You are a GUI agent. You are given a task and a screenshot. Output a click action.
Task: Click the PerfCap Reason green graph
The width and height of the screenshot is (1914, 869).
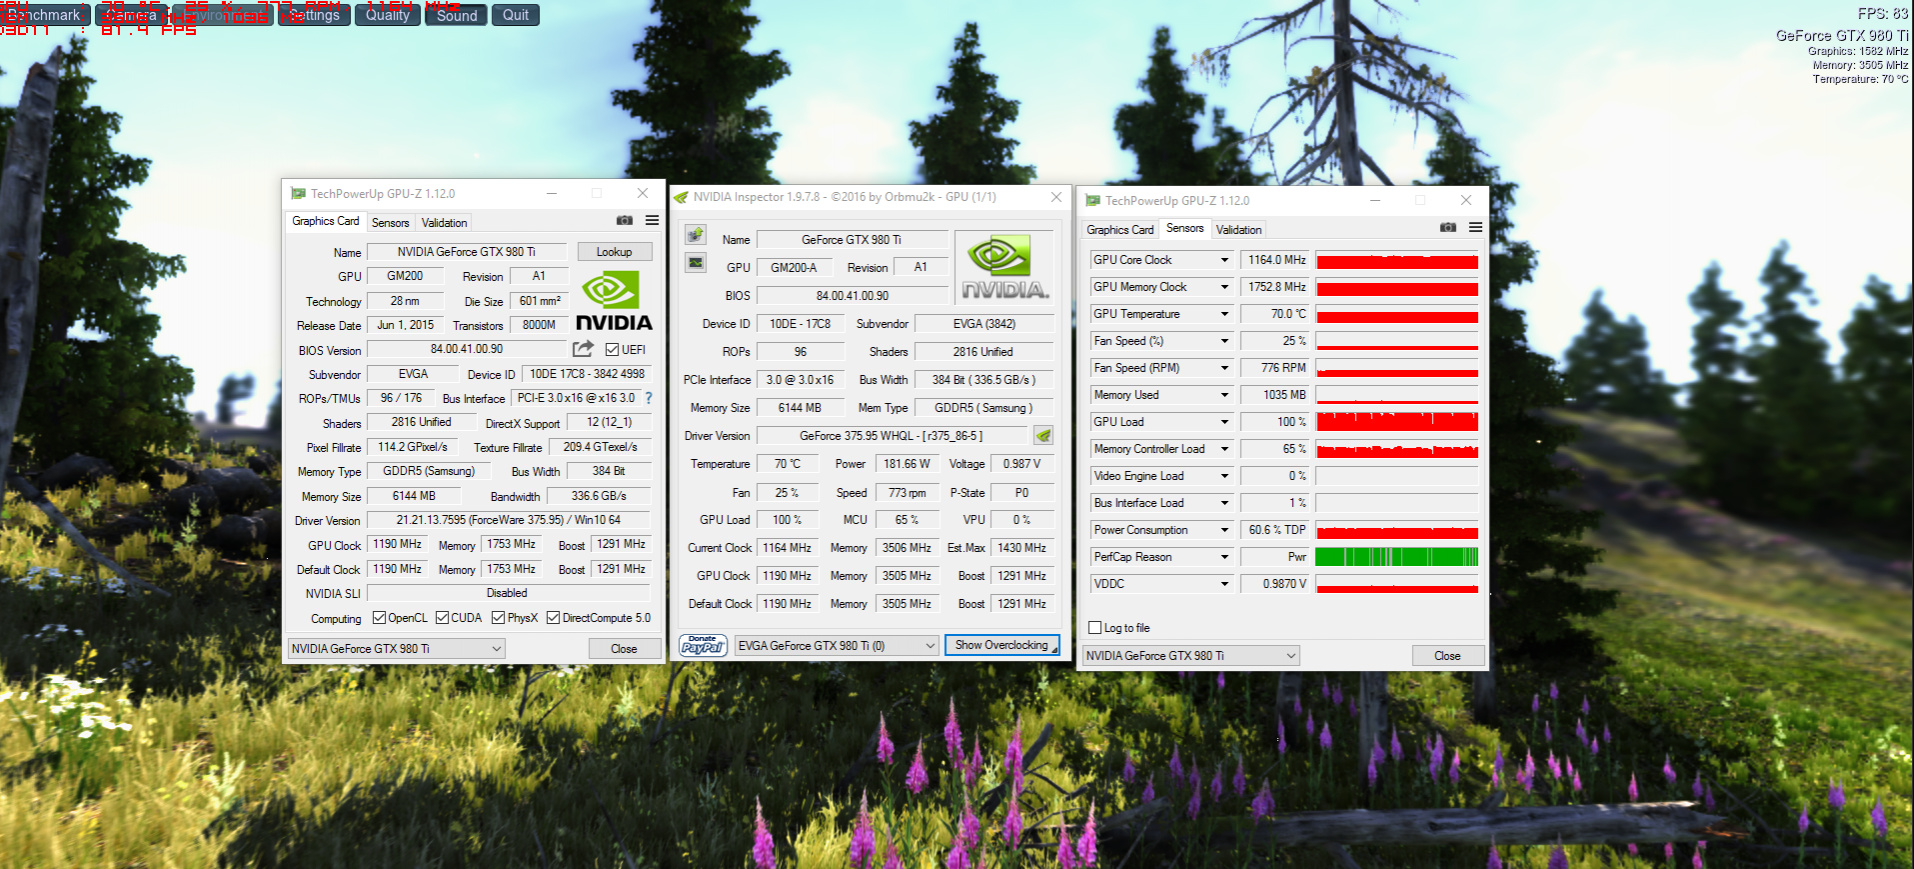1397,557
